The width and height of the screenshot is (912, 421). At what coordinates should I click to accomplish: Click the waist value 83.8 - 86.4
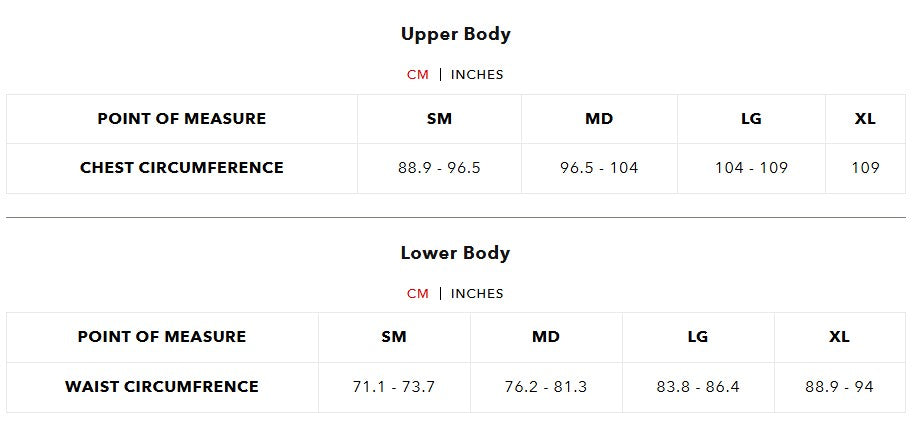coord(697,387)
